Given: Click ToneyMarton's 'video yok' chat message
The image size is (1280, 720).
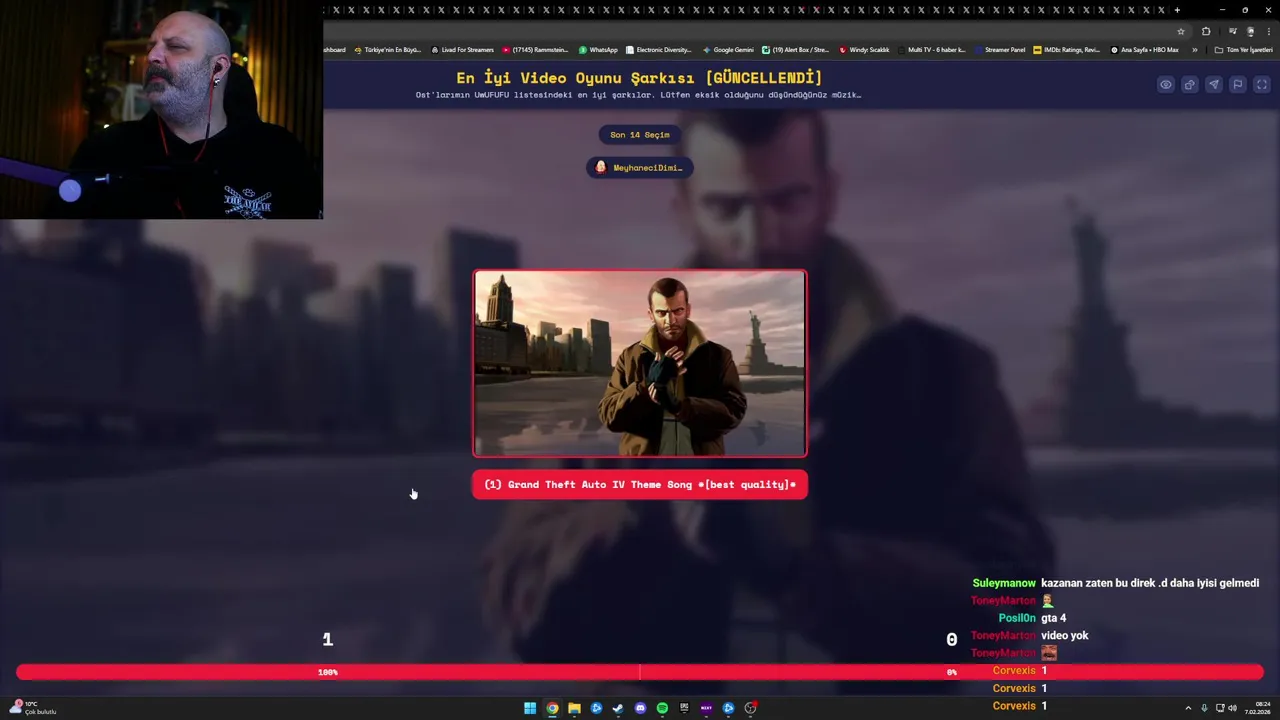Looking at the screenshot, I should [x=1029, y=636].
